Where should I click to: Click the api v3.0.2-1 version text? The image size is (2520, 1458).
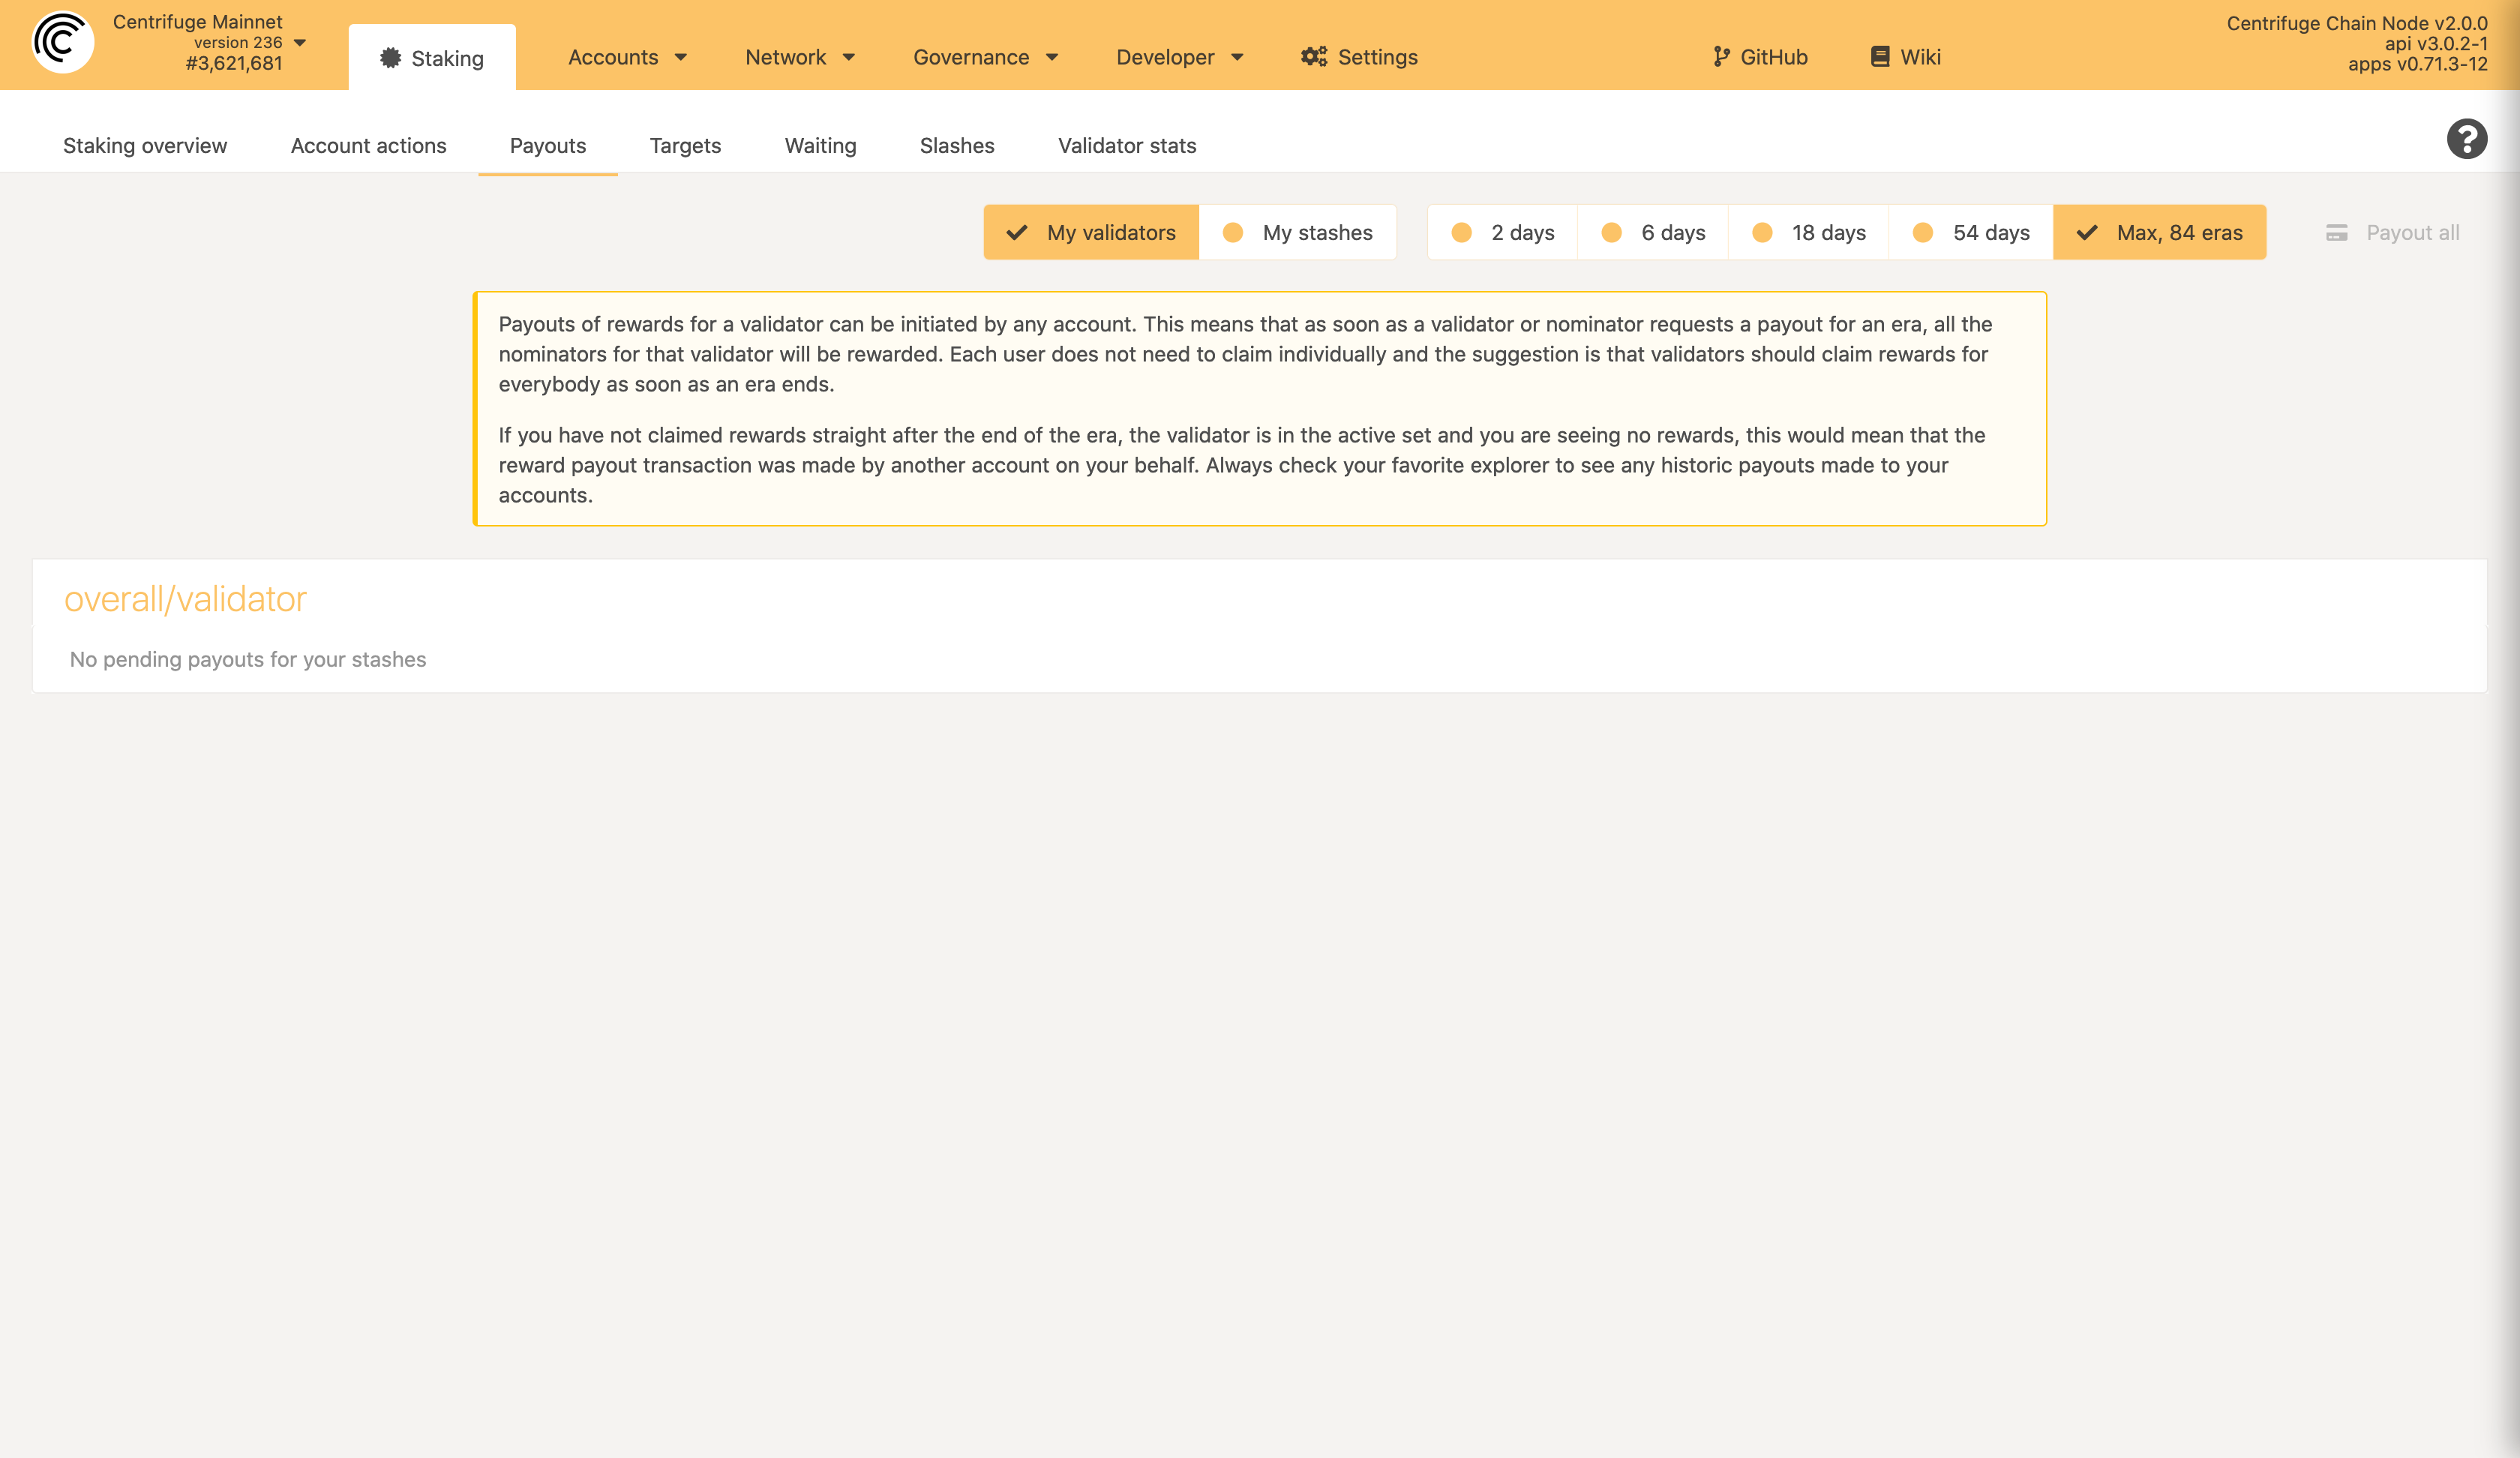(2436, 44)
